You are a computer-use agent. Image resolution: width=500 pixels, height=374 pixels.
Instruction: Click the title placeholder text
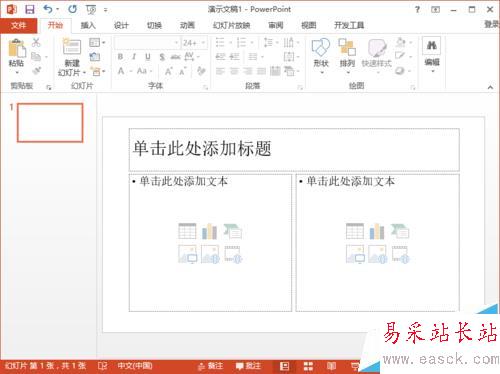click(x=202, y=149)
